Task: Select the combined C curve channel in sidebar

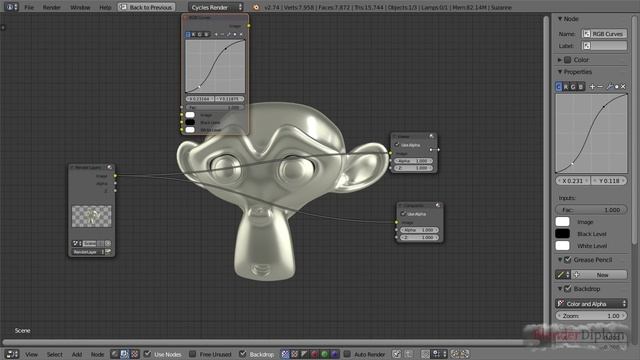Action: (559, 87)
